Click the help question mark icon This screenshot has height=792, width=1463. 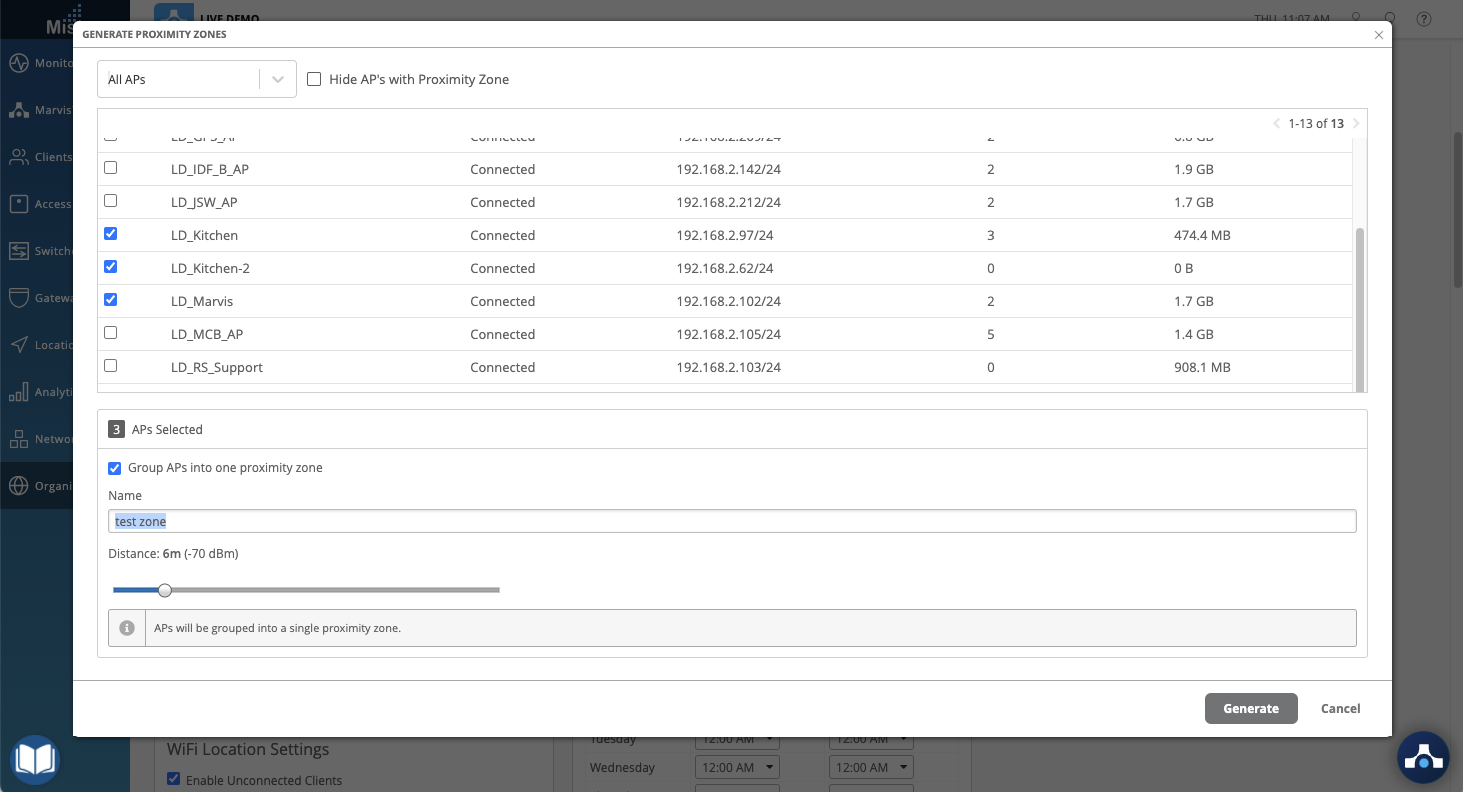click(x=1425, y=18)
